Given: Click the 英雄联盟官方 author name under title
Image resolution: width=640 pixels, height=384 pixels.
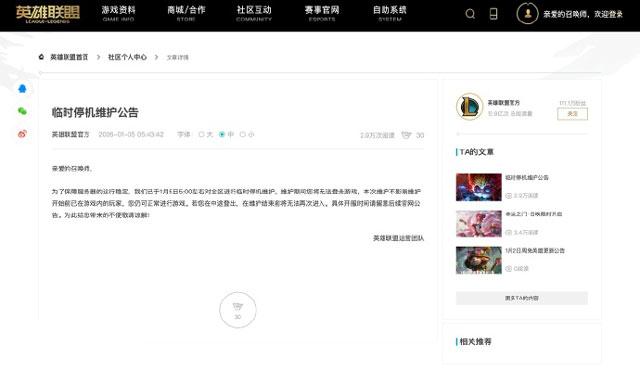Looking at the screenshot, I should 70,134.
